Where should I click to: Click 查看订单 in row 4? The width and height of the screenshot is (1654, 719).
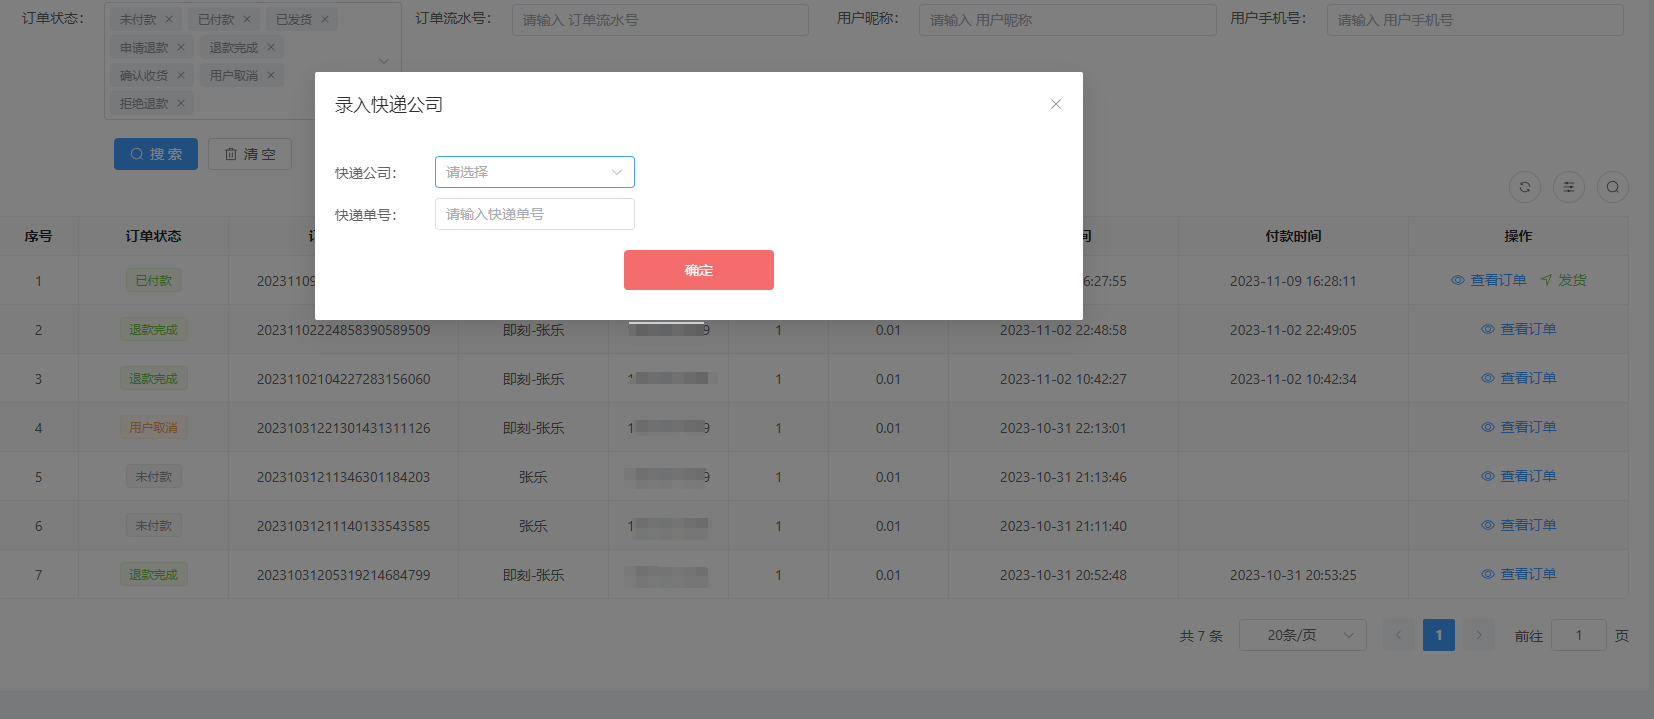[x=1518, y=427]
